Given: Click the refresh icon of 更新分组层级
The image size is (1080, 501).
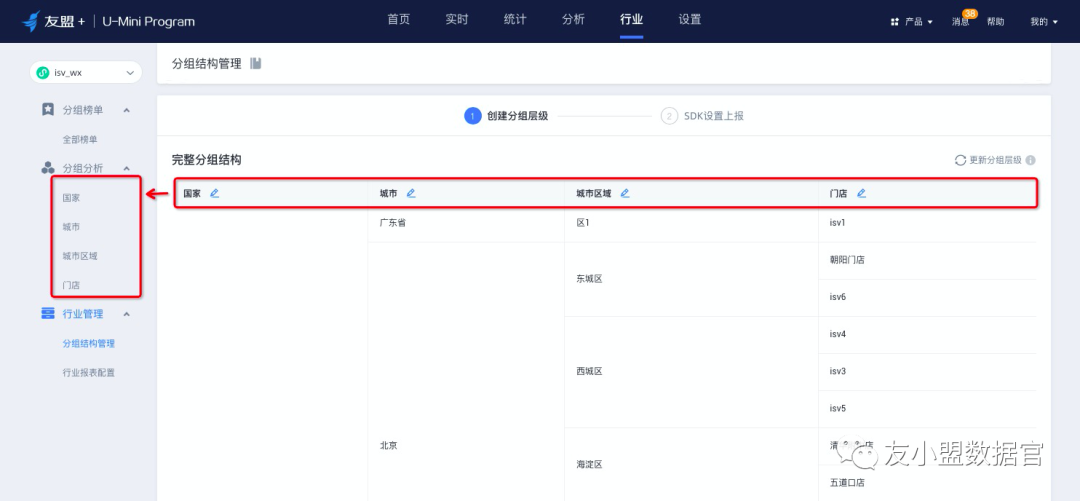Looking at the screenshot, I should (x=960, y=160).
